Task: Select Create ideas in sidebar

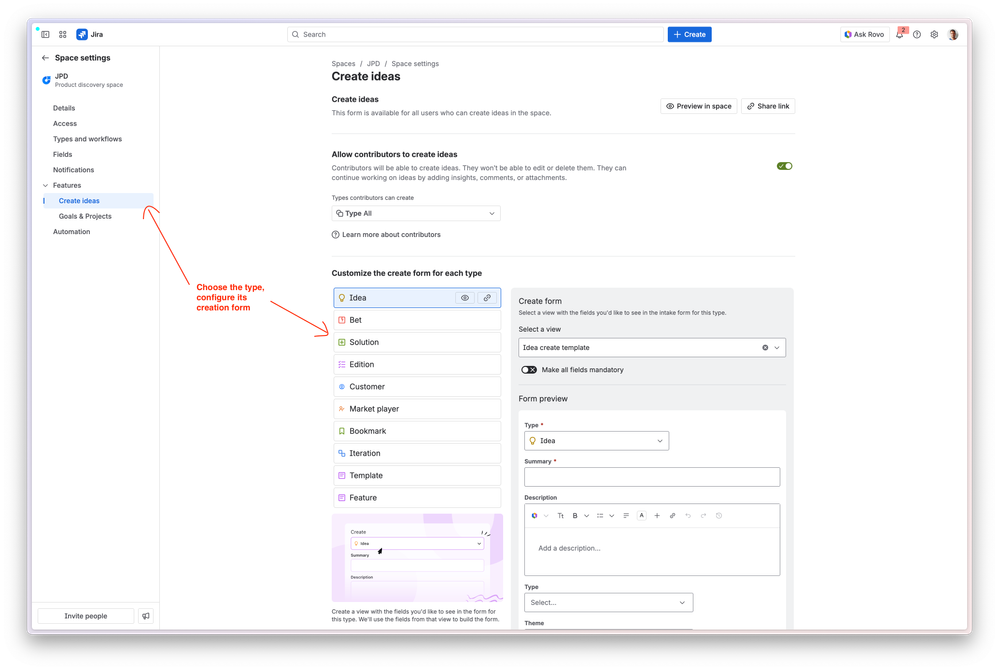Action: [x=98, y=201]
